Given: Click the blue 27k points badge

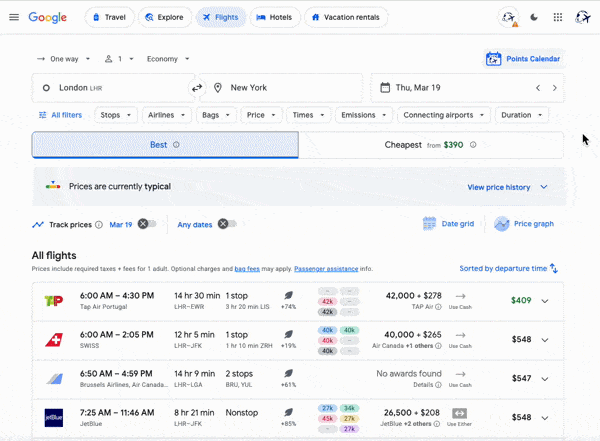Looking at the screenshot, I should [327, 408].
